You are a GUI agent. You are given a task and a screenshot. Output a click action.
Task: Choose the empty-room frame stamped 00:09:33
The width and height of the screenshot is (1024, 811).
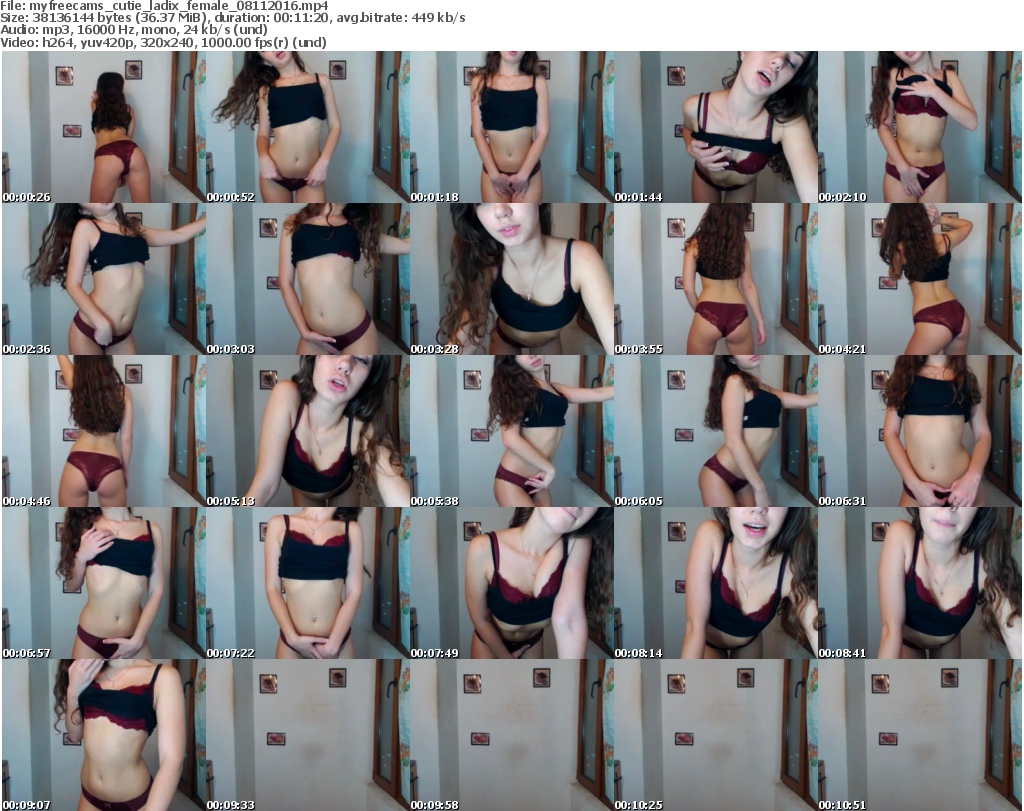click(x=308, y=735)
